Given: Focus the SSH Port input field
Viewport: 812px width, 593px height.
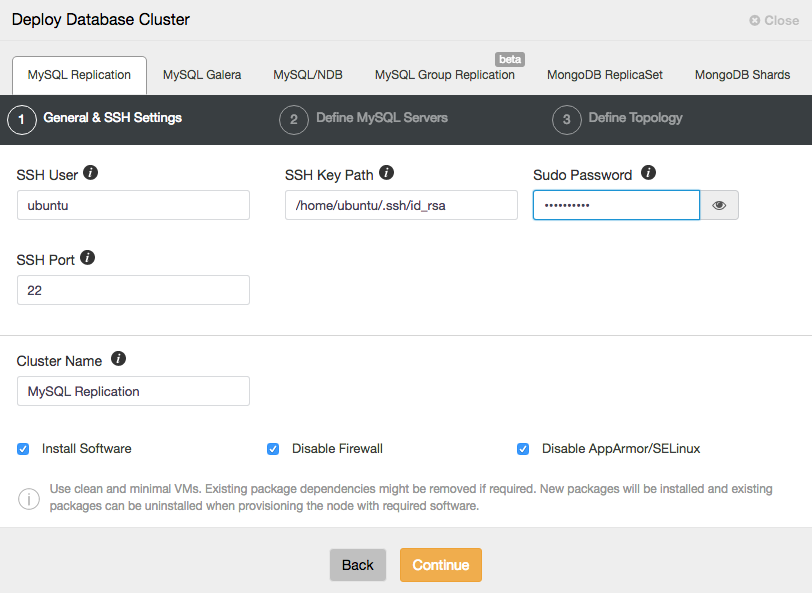Looking at the screenshot, I should [x=133, y=290].
